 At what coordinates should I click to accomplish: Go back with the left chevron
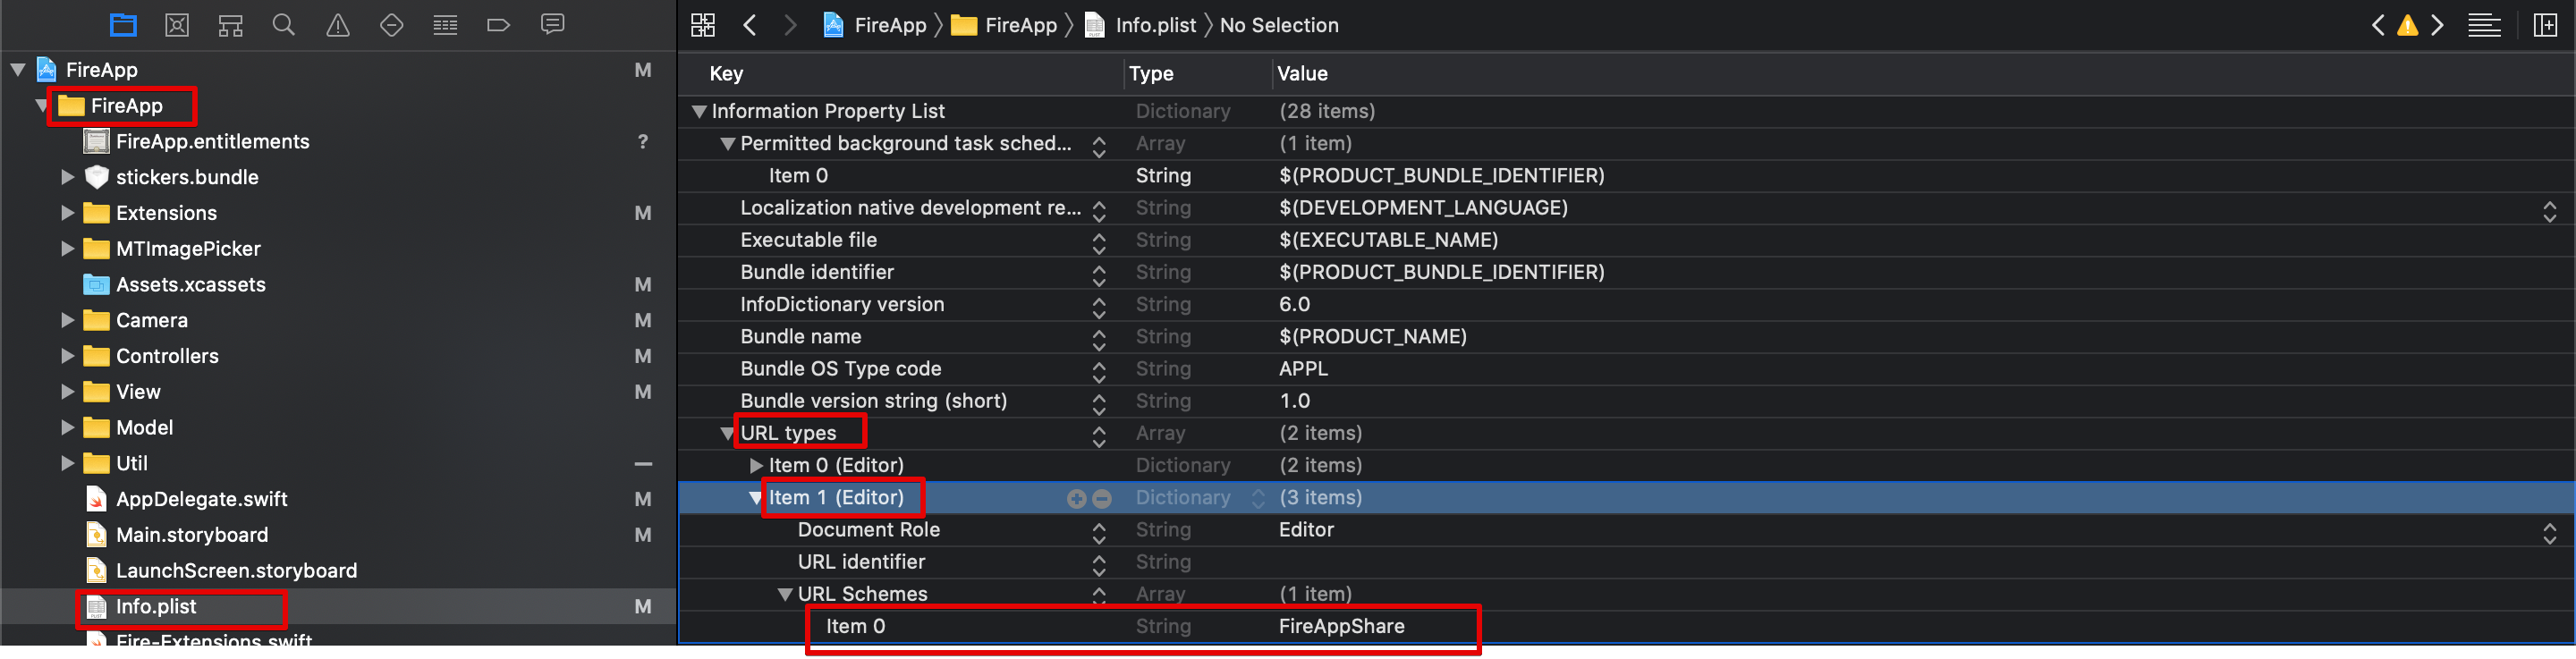pos(750,25)
